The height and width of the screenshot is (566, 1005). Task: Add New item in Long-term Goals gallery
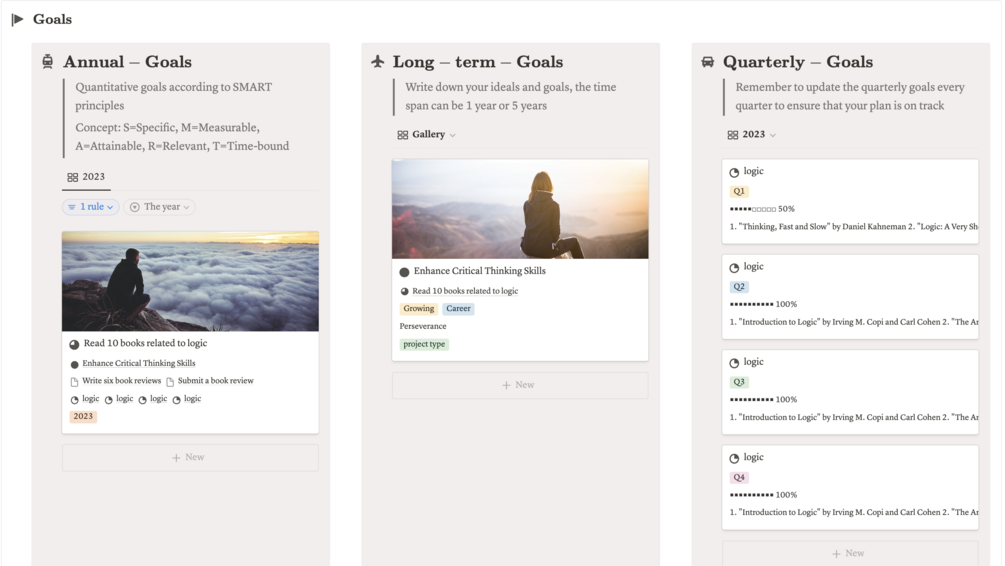pyautogui.click(x=520, y=385)
